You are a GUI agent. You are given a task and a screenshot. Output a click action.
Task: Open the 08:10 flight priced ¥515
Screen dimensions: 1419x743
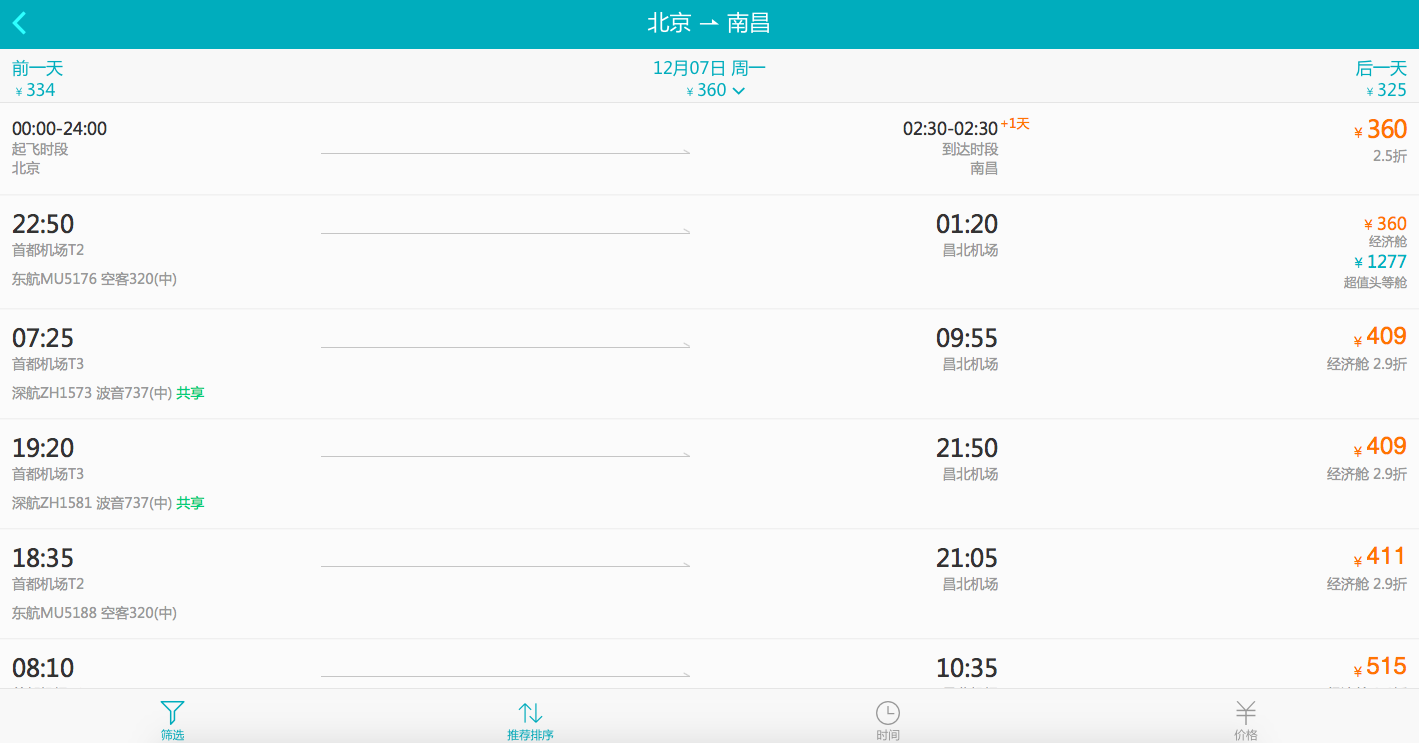[500, 667]
